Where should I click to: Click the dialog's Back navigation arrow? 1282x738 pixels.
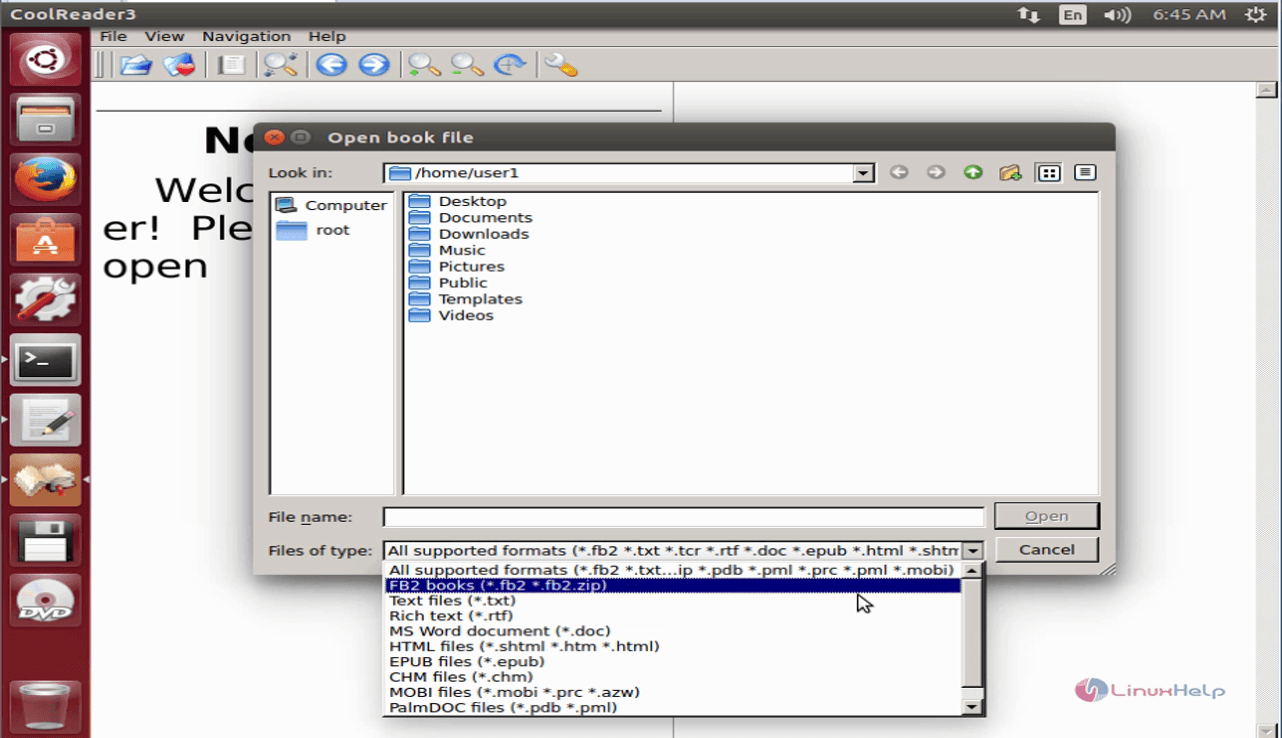pyautogui.click(x=899, y=172)
